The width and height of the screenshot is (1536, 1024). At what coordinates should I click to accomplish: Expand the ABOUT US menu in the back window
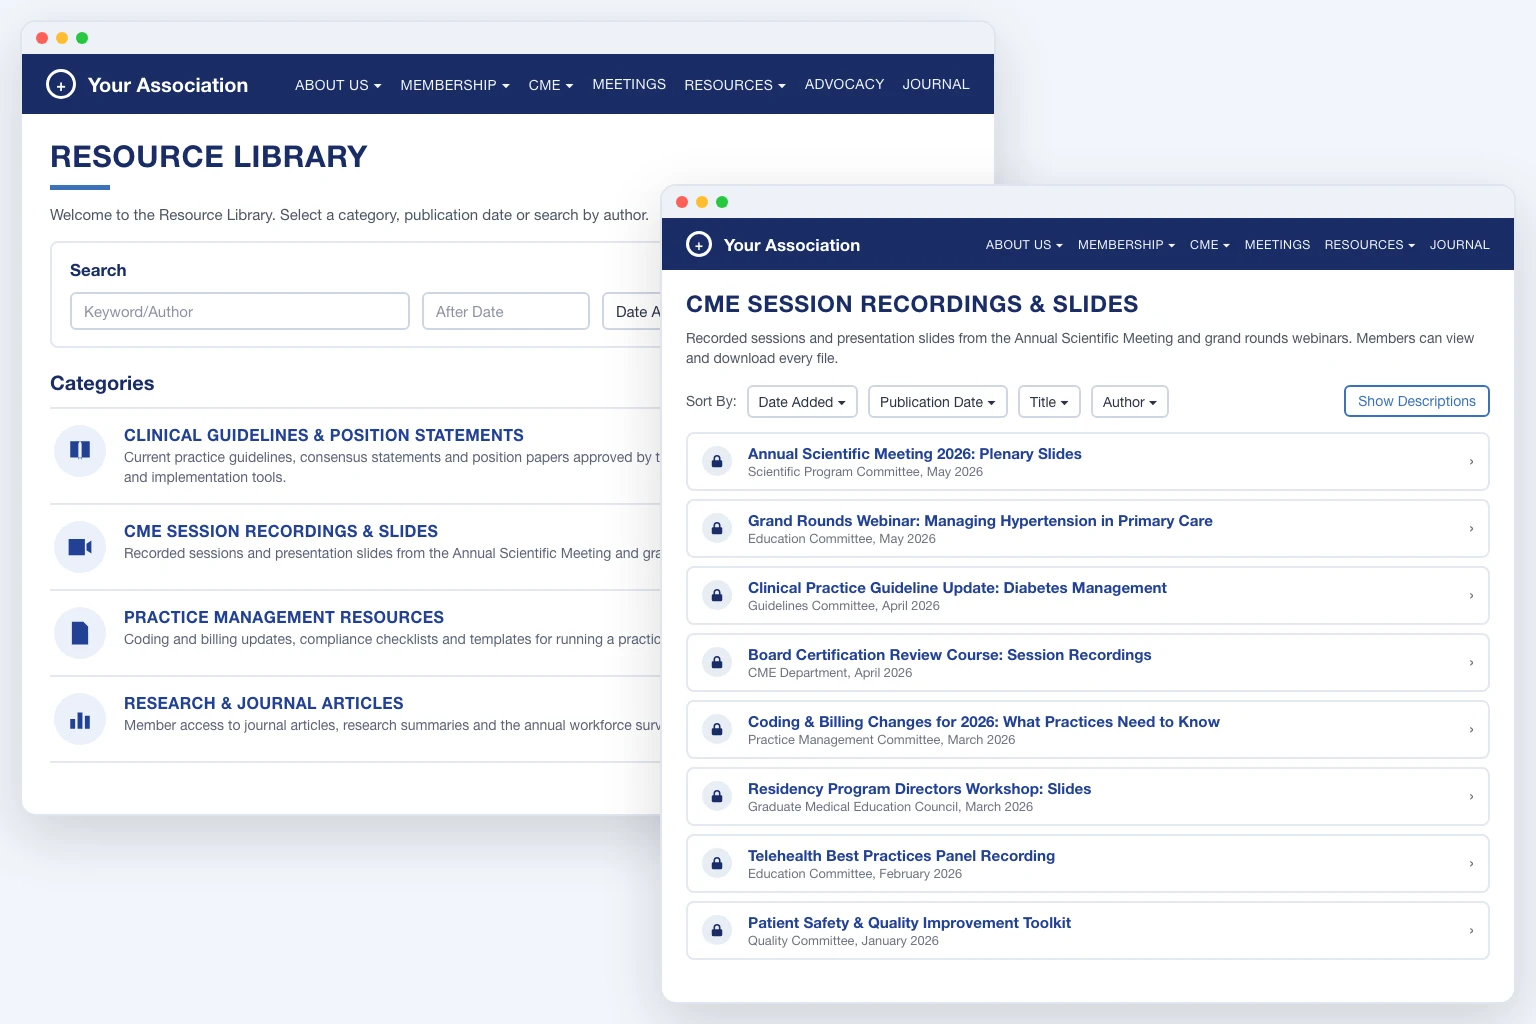tap(338, 85)
